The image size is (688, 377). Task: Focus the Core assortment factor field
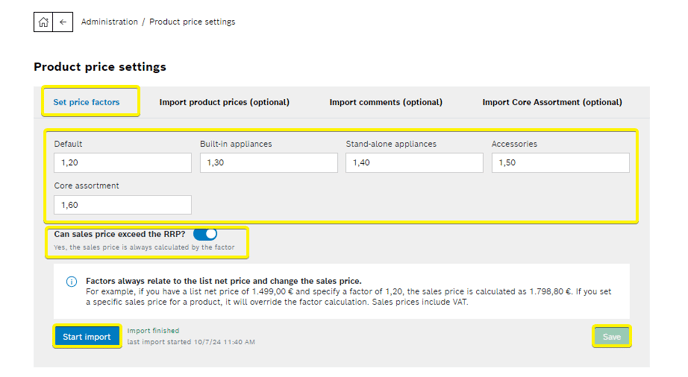[x=123, y=205]
